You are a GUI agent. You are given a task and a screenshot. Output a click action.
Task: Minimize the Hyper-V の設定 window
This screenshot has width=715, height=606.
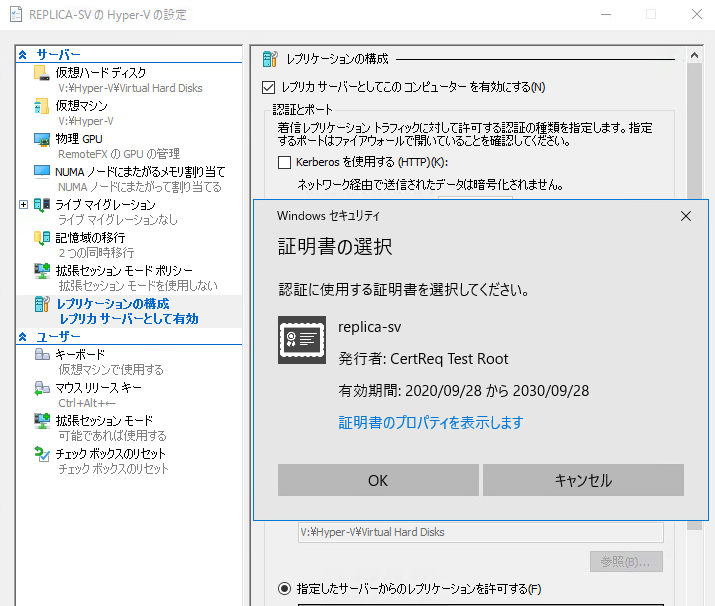(x=606, y=15)
